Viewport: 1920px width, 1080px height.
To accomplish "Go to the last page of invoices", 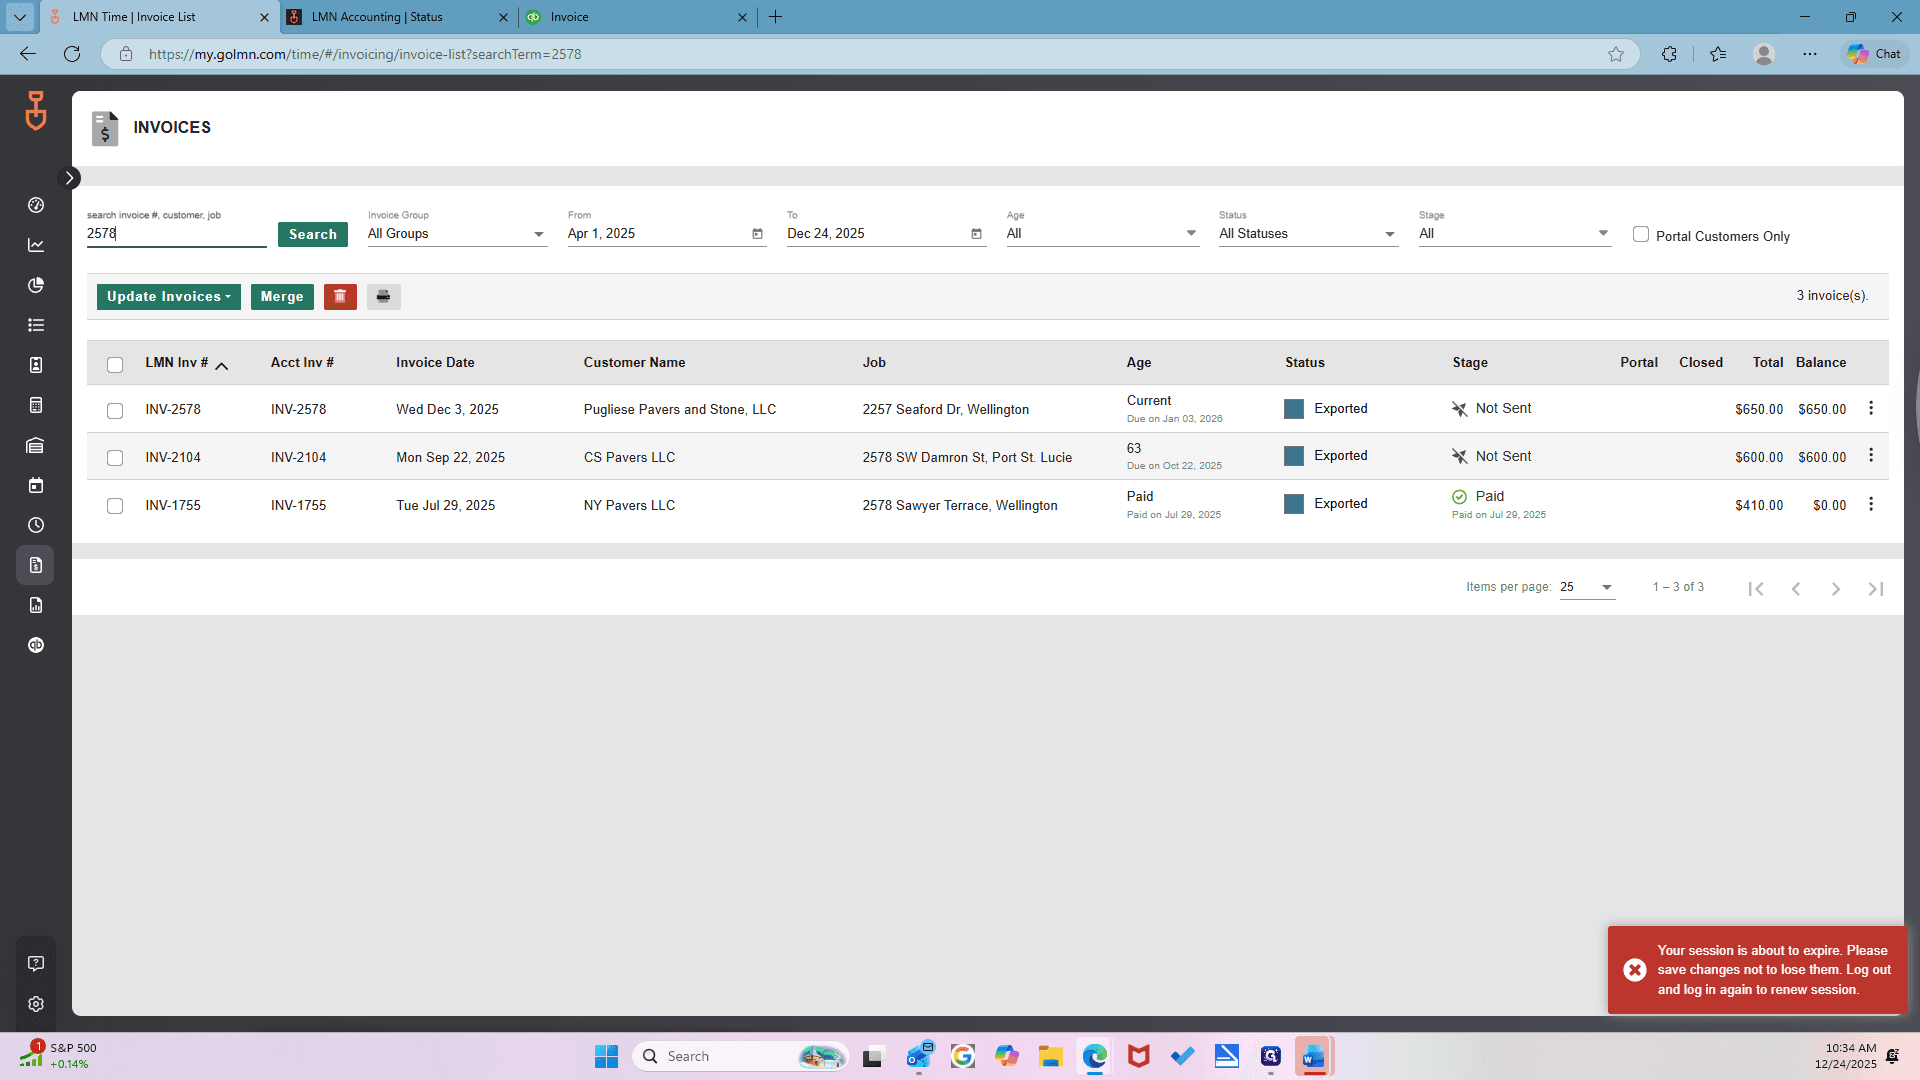I will coord(1876,589).
